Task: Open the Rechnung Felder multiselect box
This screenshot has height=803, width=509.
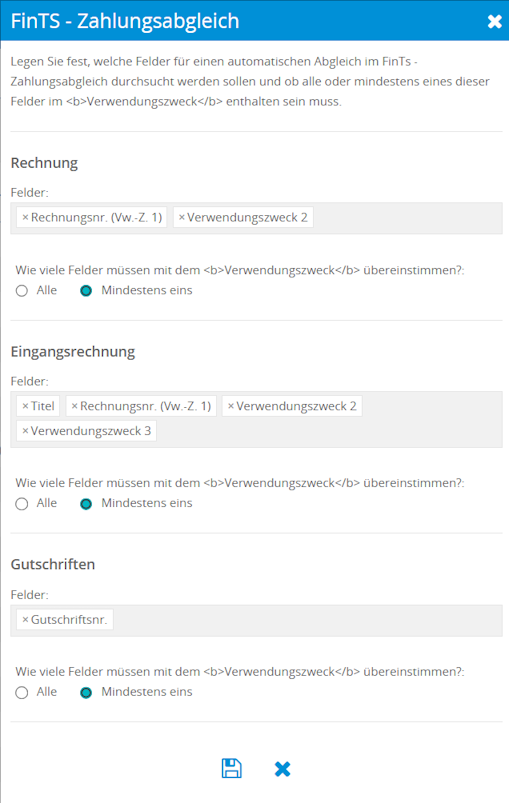Action: tap(257, 218)
